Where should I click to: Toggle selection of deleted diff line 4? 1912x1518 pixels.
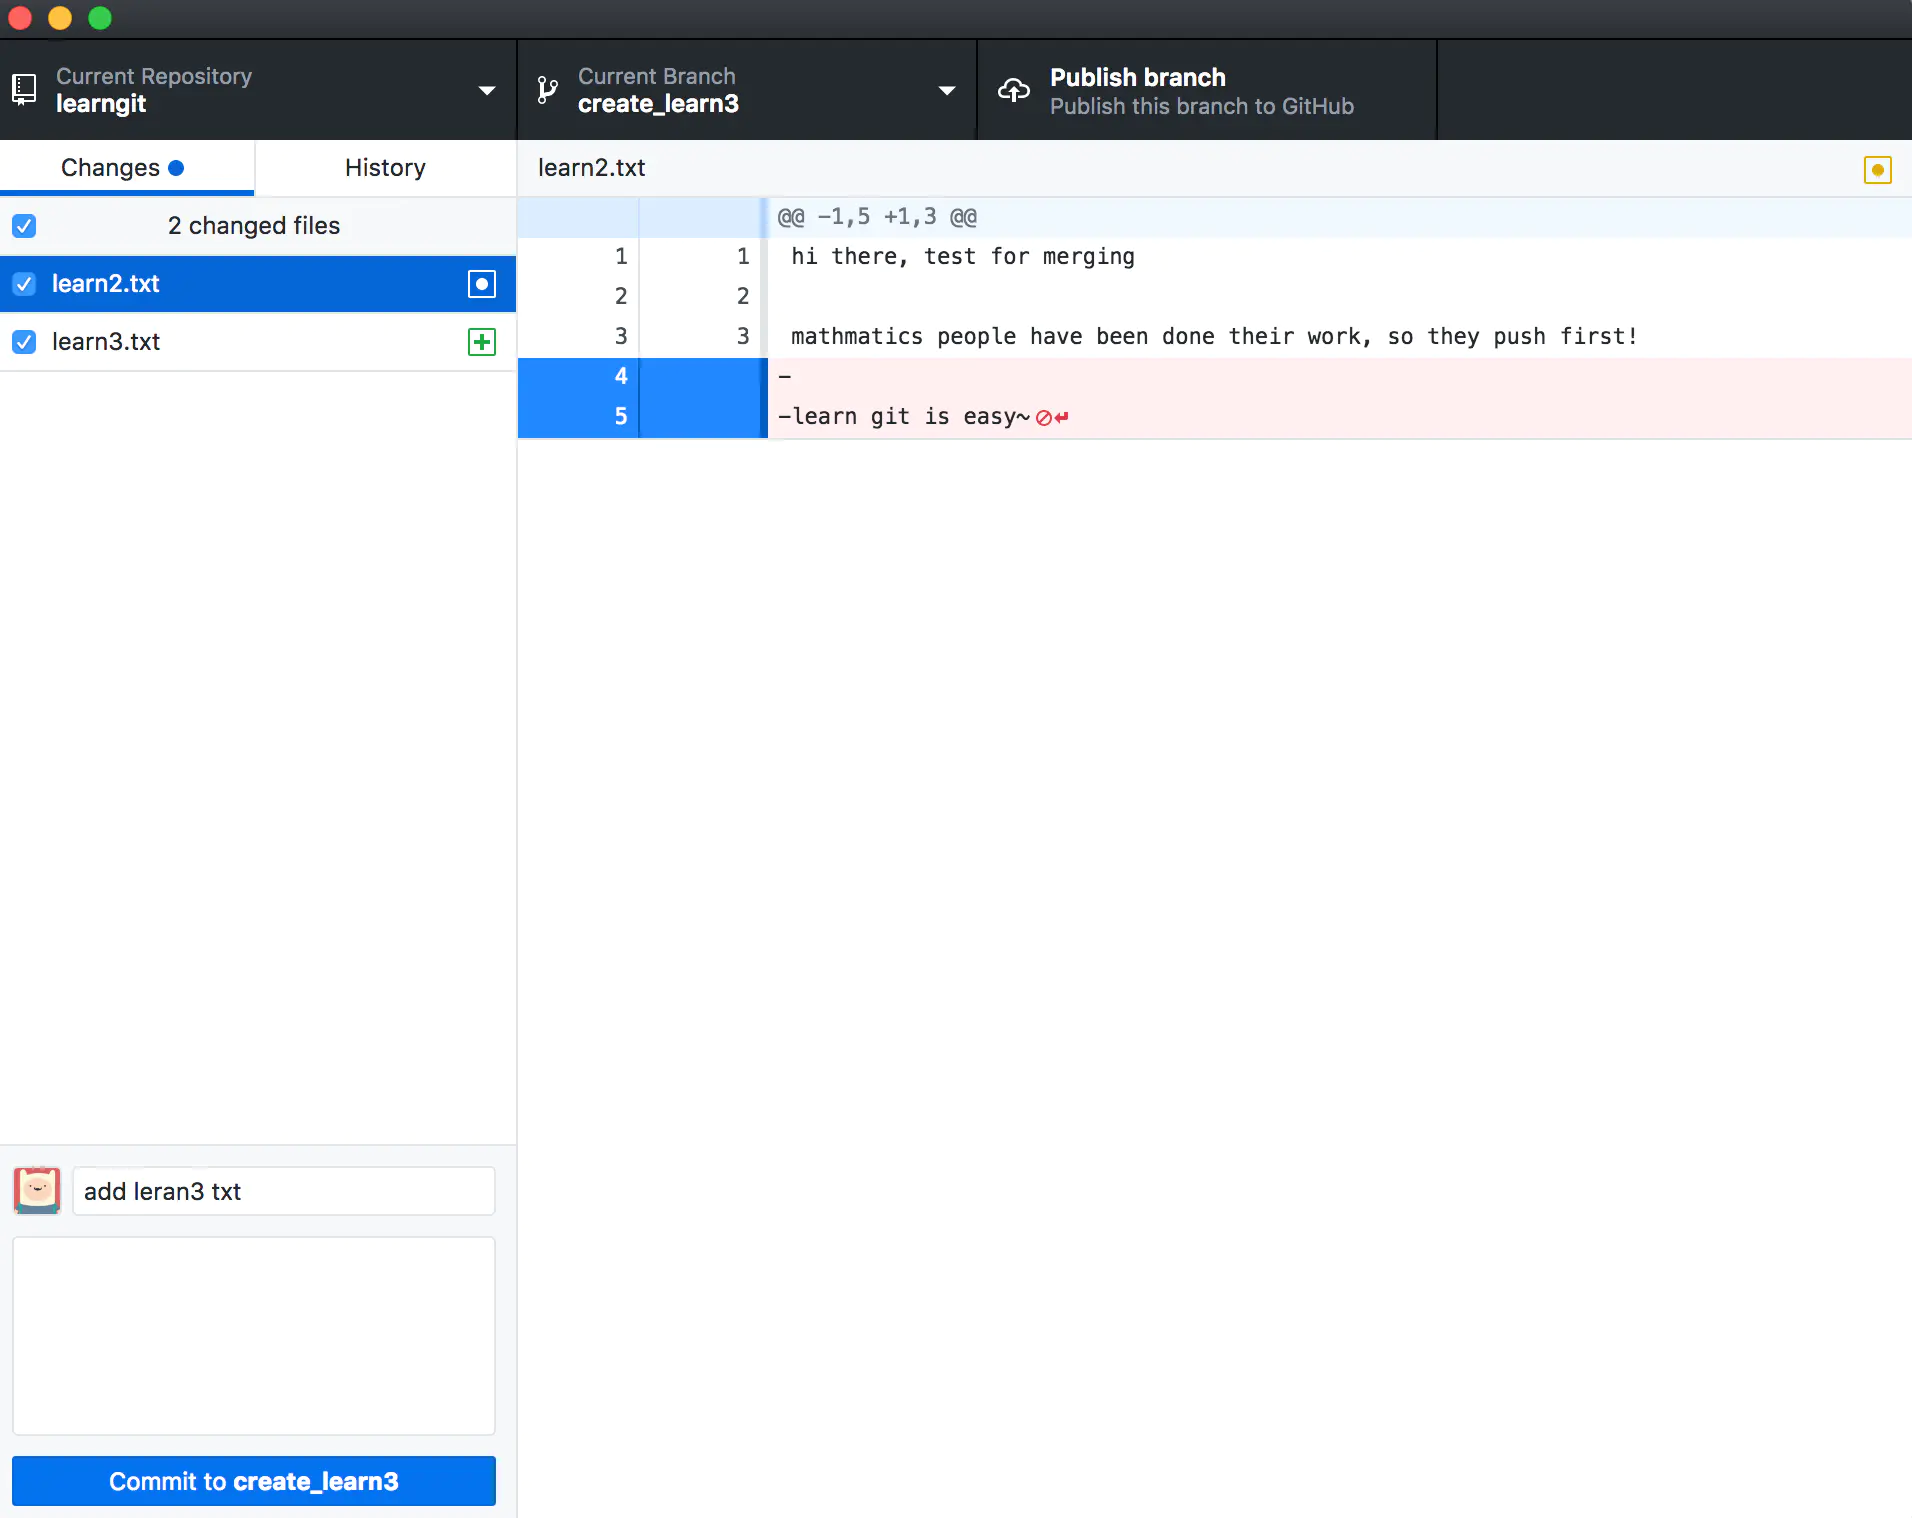pos(642,377)
